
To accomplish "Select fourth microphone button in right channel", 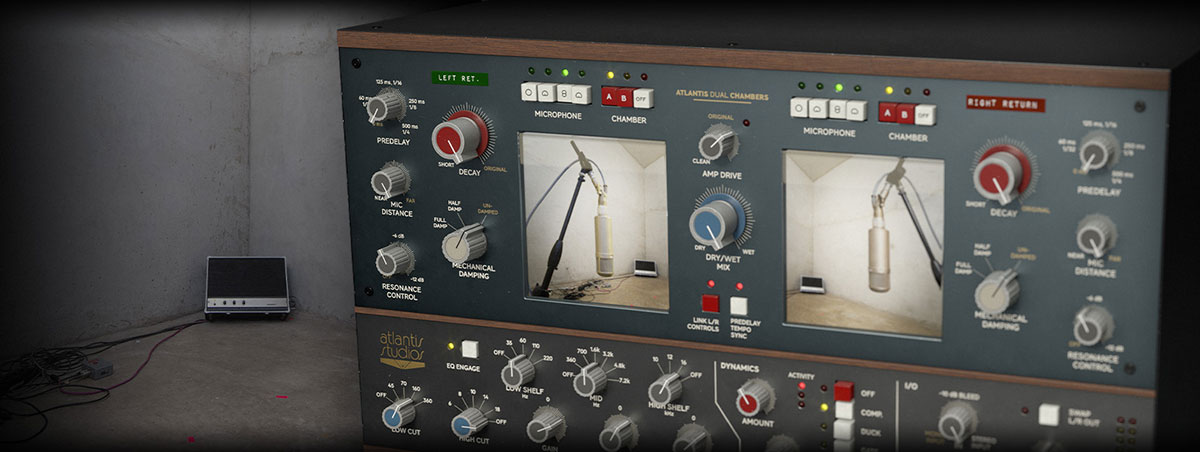I will [854, 110].
